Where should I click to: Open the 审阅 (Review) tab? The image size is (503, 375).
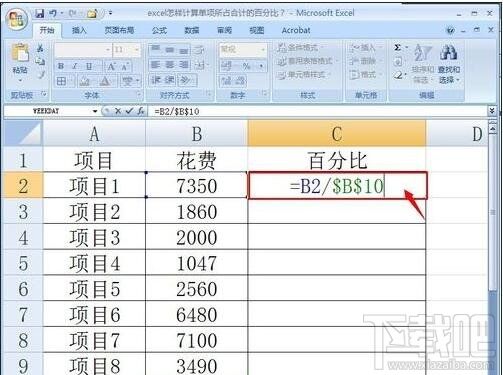[x=224, y=30]
